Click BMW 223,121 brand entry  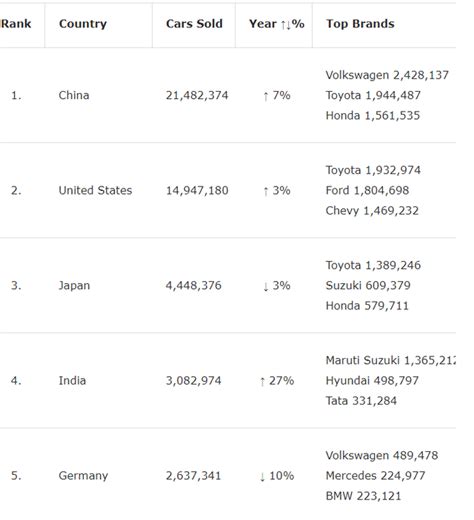pyautogui.click(x=363, y=496)
